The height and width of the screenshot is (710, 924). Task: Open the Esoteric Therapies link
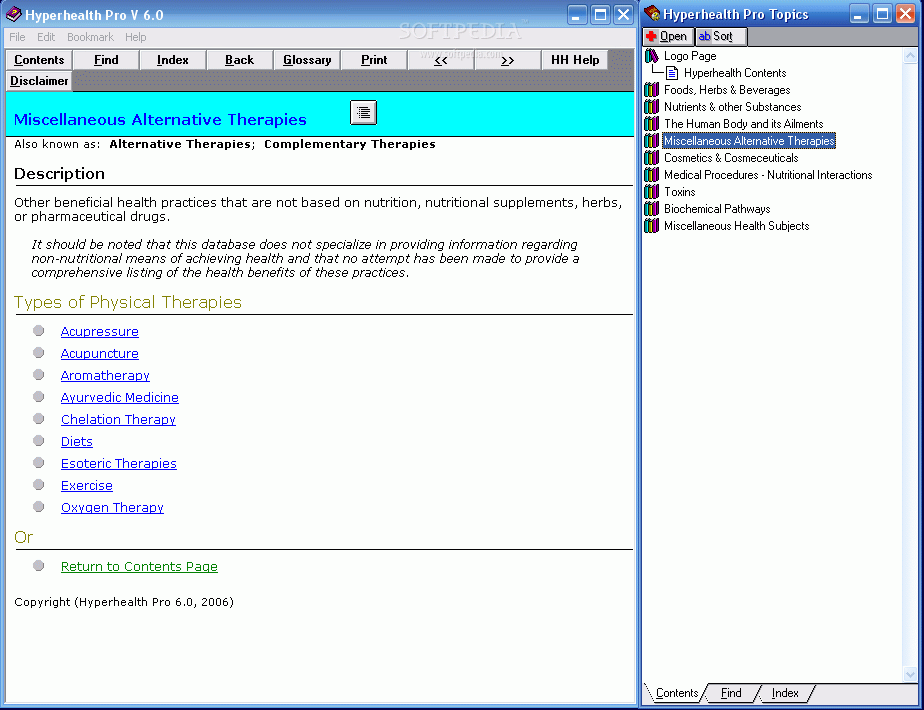118,464
